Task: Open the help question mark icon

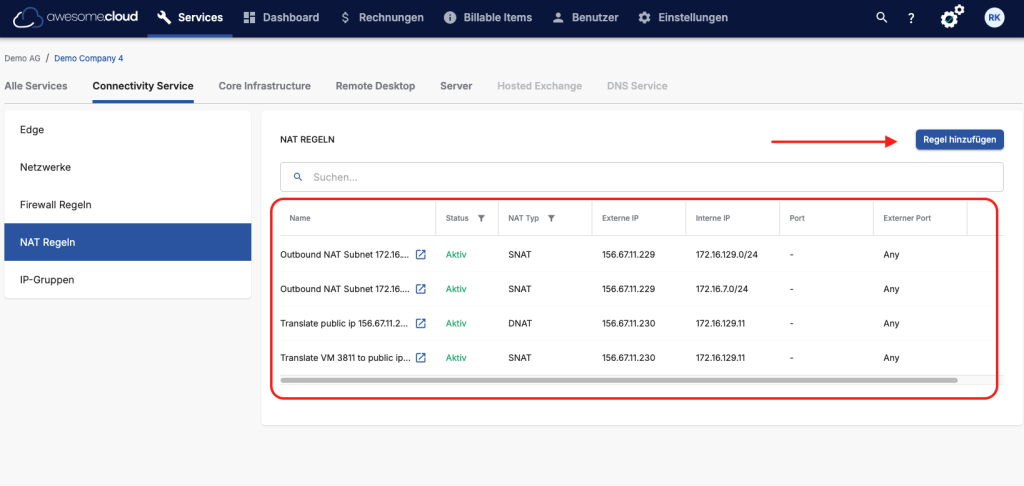Action: 911,18
